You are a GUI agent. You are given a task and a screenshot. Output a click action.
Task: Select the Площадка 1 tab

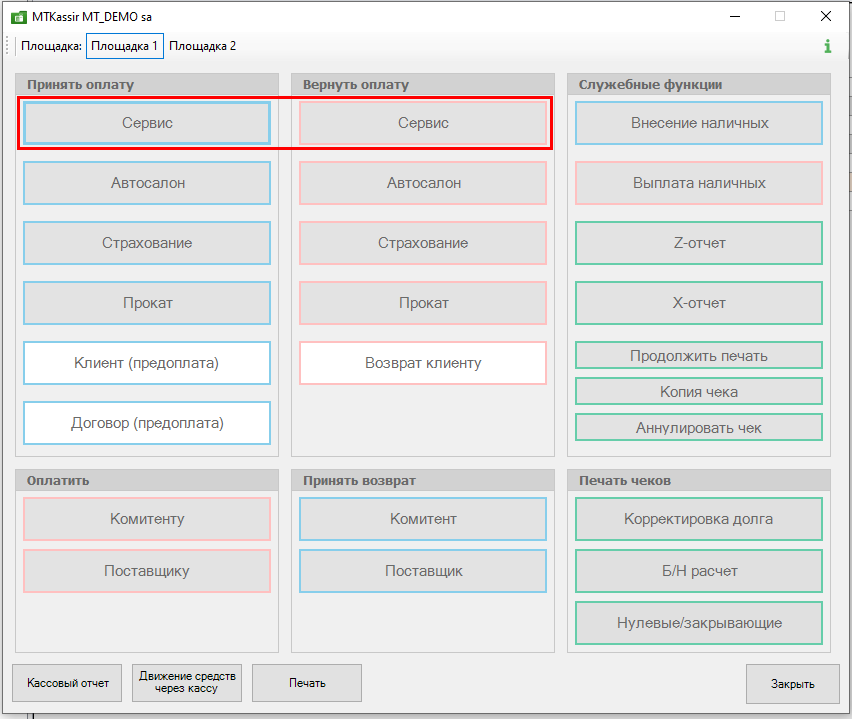pyautogui.click(x=125, y=46)
